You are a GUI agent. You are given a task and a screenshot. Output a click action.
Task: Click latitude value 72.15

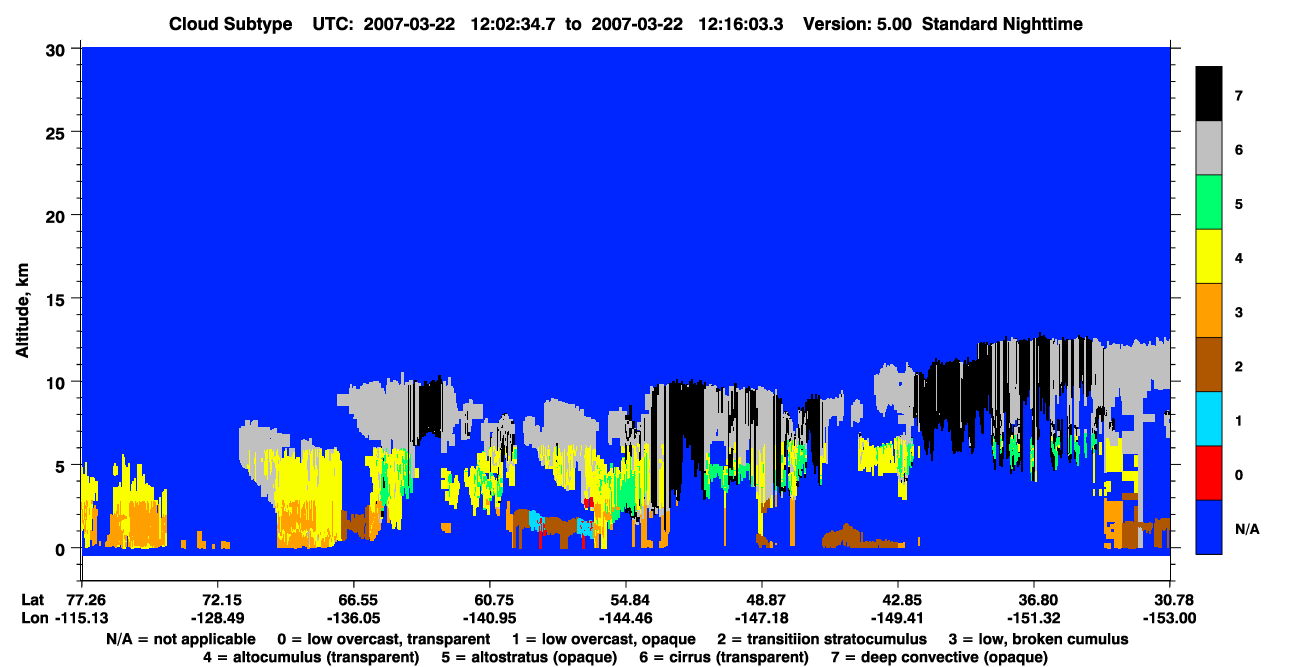click(x=217, y=599)
